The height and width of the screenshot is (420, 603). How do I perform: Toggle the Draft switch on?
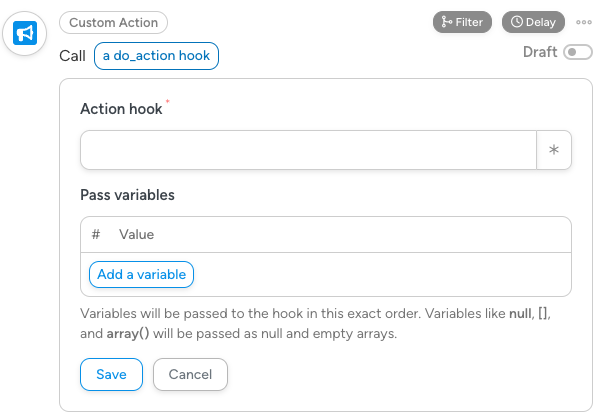click(x=578, y=52)
